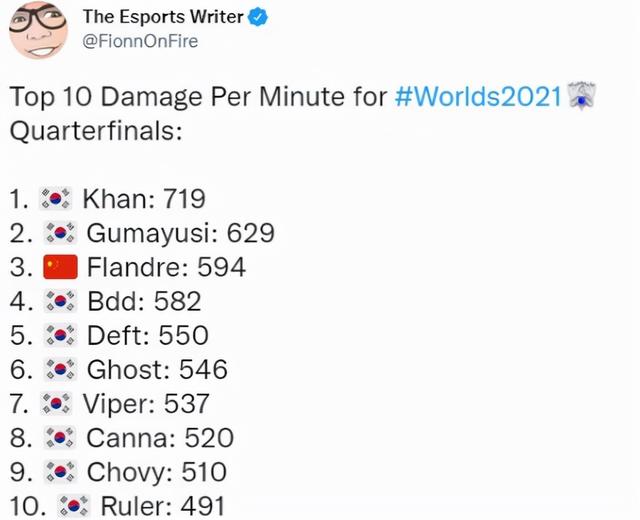Click the Korean flag beside Bdd
Viewport: 640px width, 520px height.
pos(62,302)
